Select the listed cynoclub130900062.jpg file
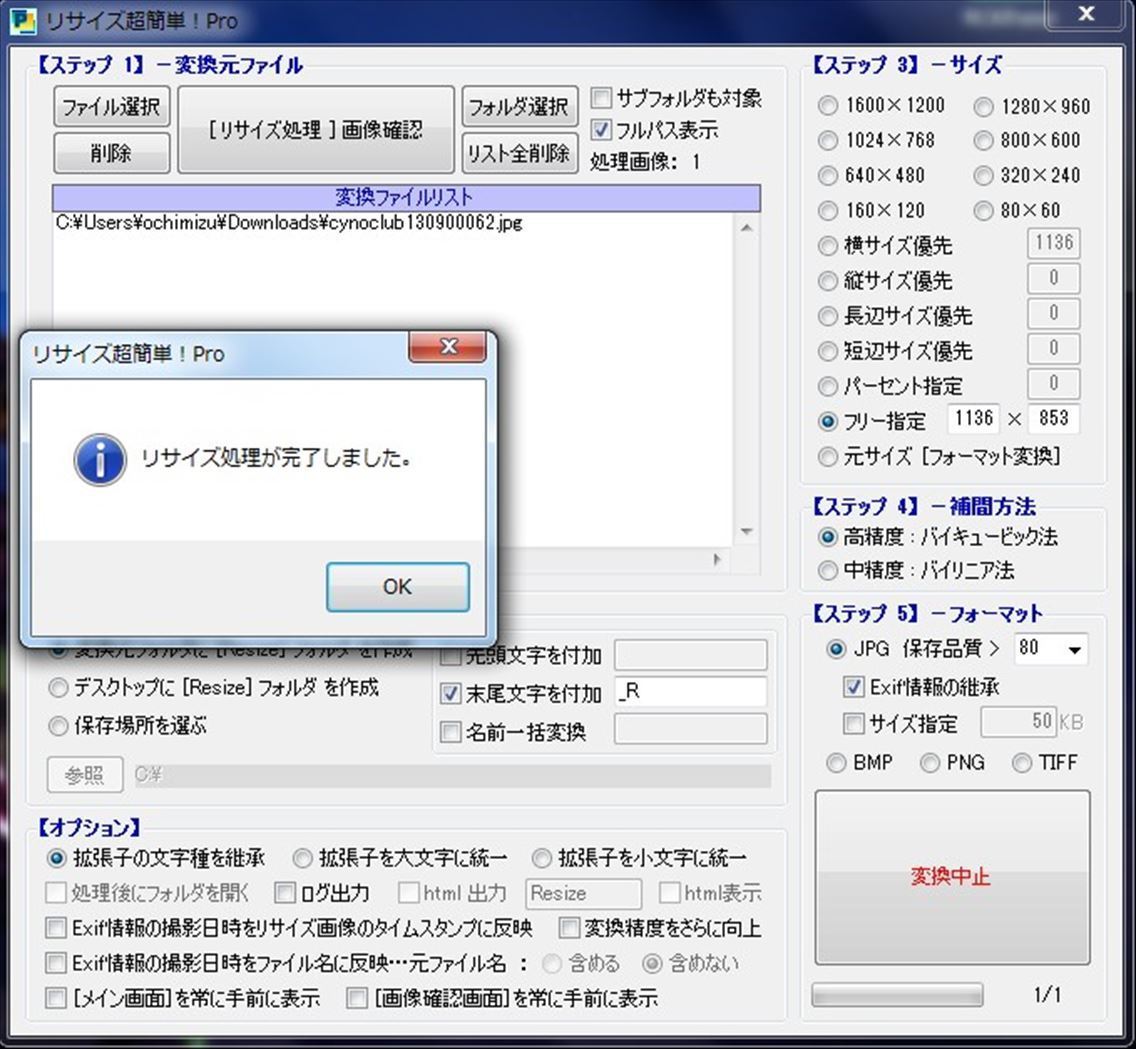The width and height of the screenshot is (1136, 1049). 290,223
